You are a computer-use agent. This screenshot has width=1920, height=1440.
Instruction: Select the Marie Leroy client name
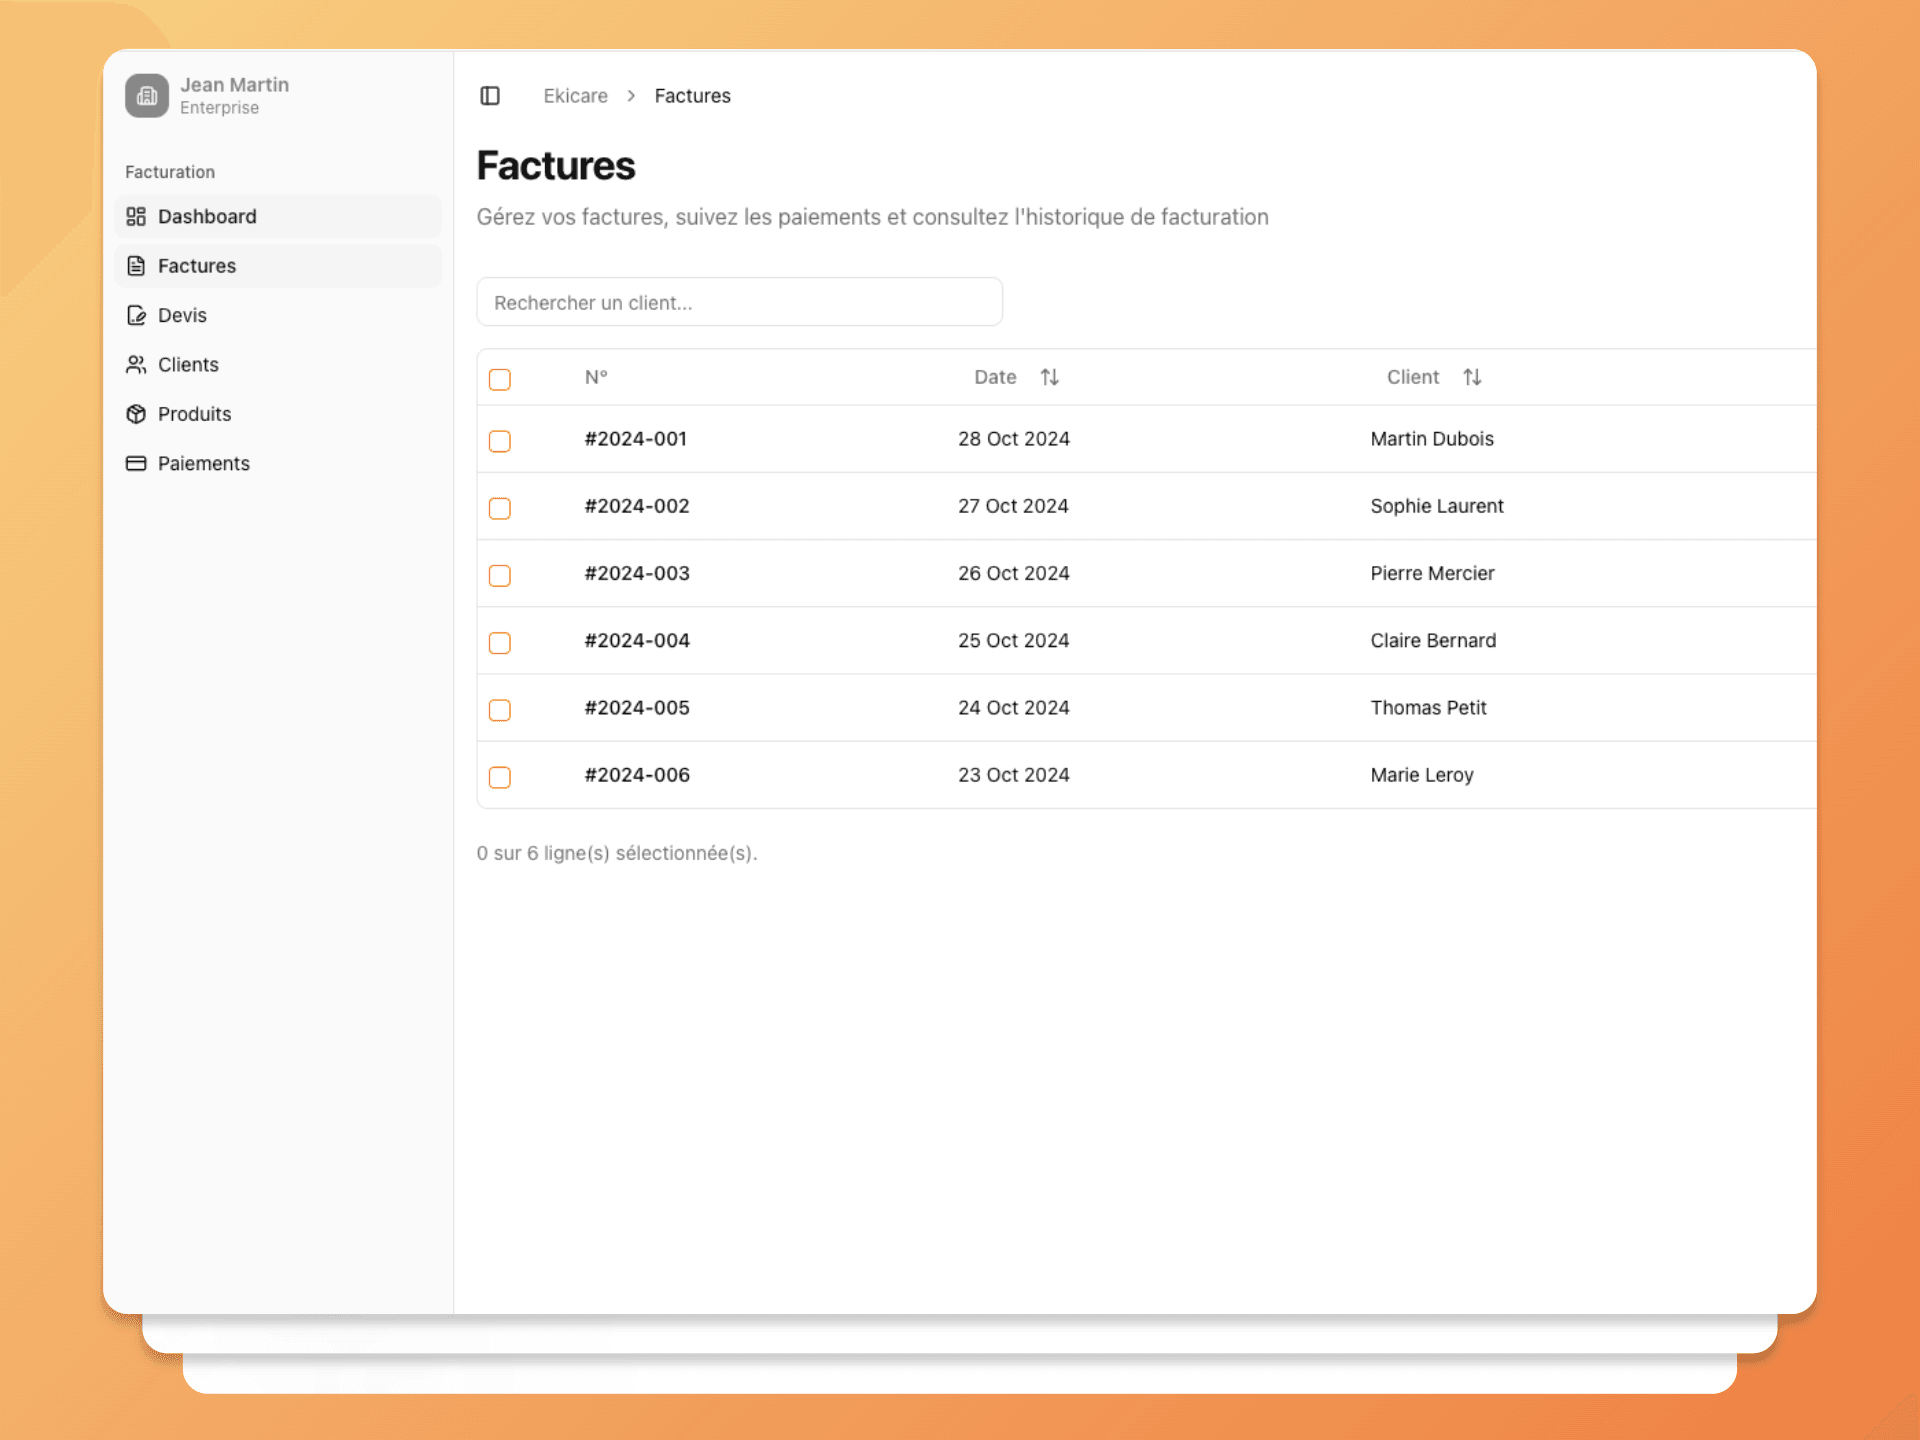click(1421, 774)
